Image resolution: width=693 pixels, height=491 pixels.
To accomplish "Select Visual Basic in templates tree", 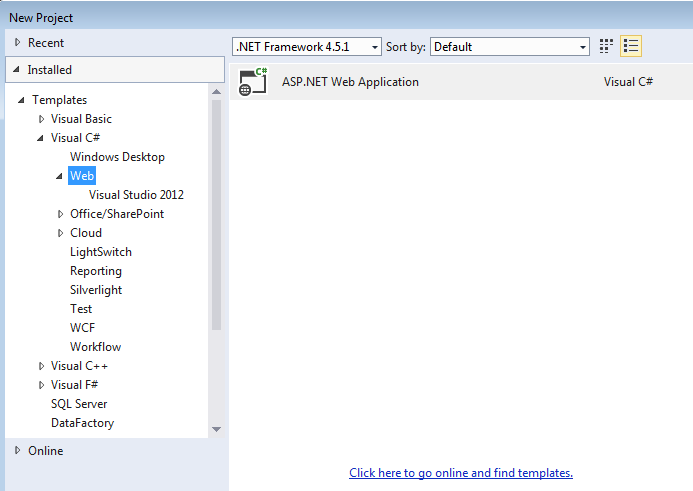I will tap(81, 119).
